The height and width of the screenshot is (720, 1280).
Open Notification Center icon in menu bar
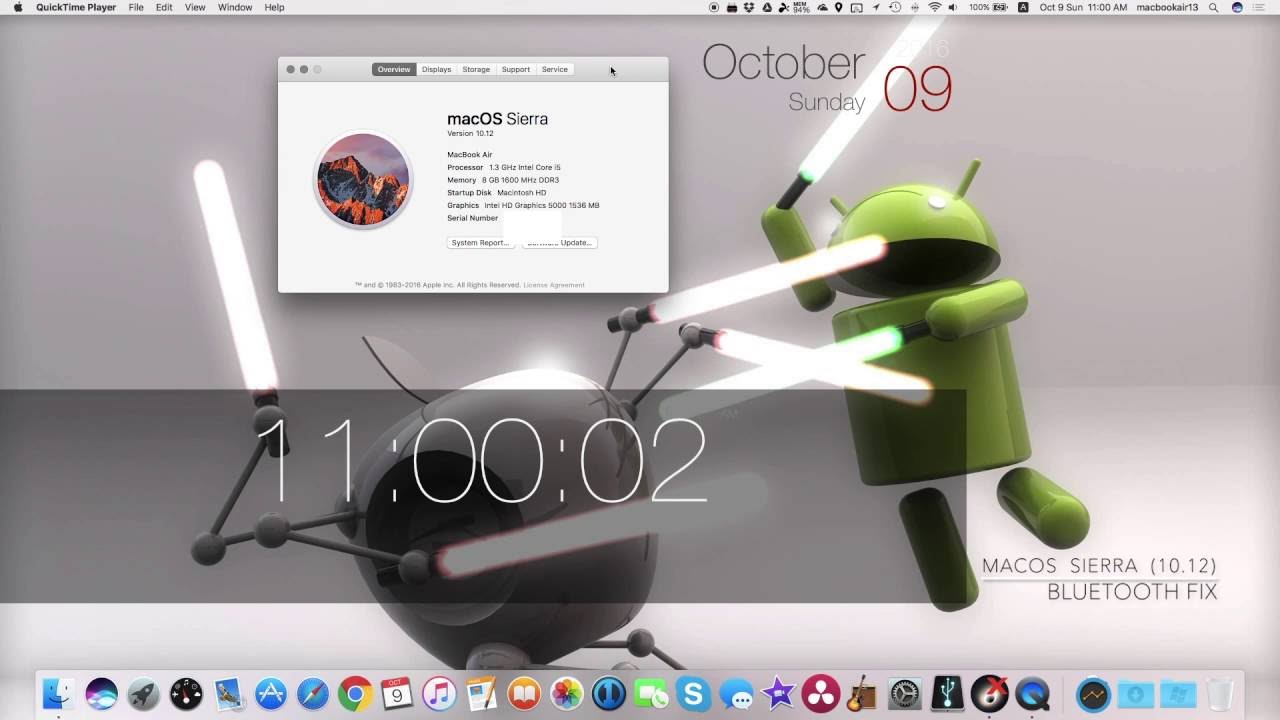pyautogui.click(x=1260, y=7)
